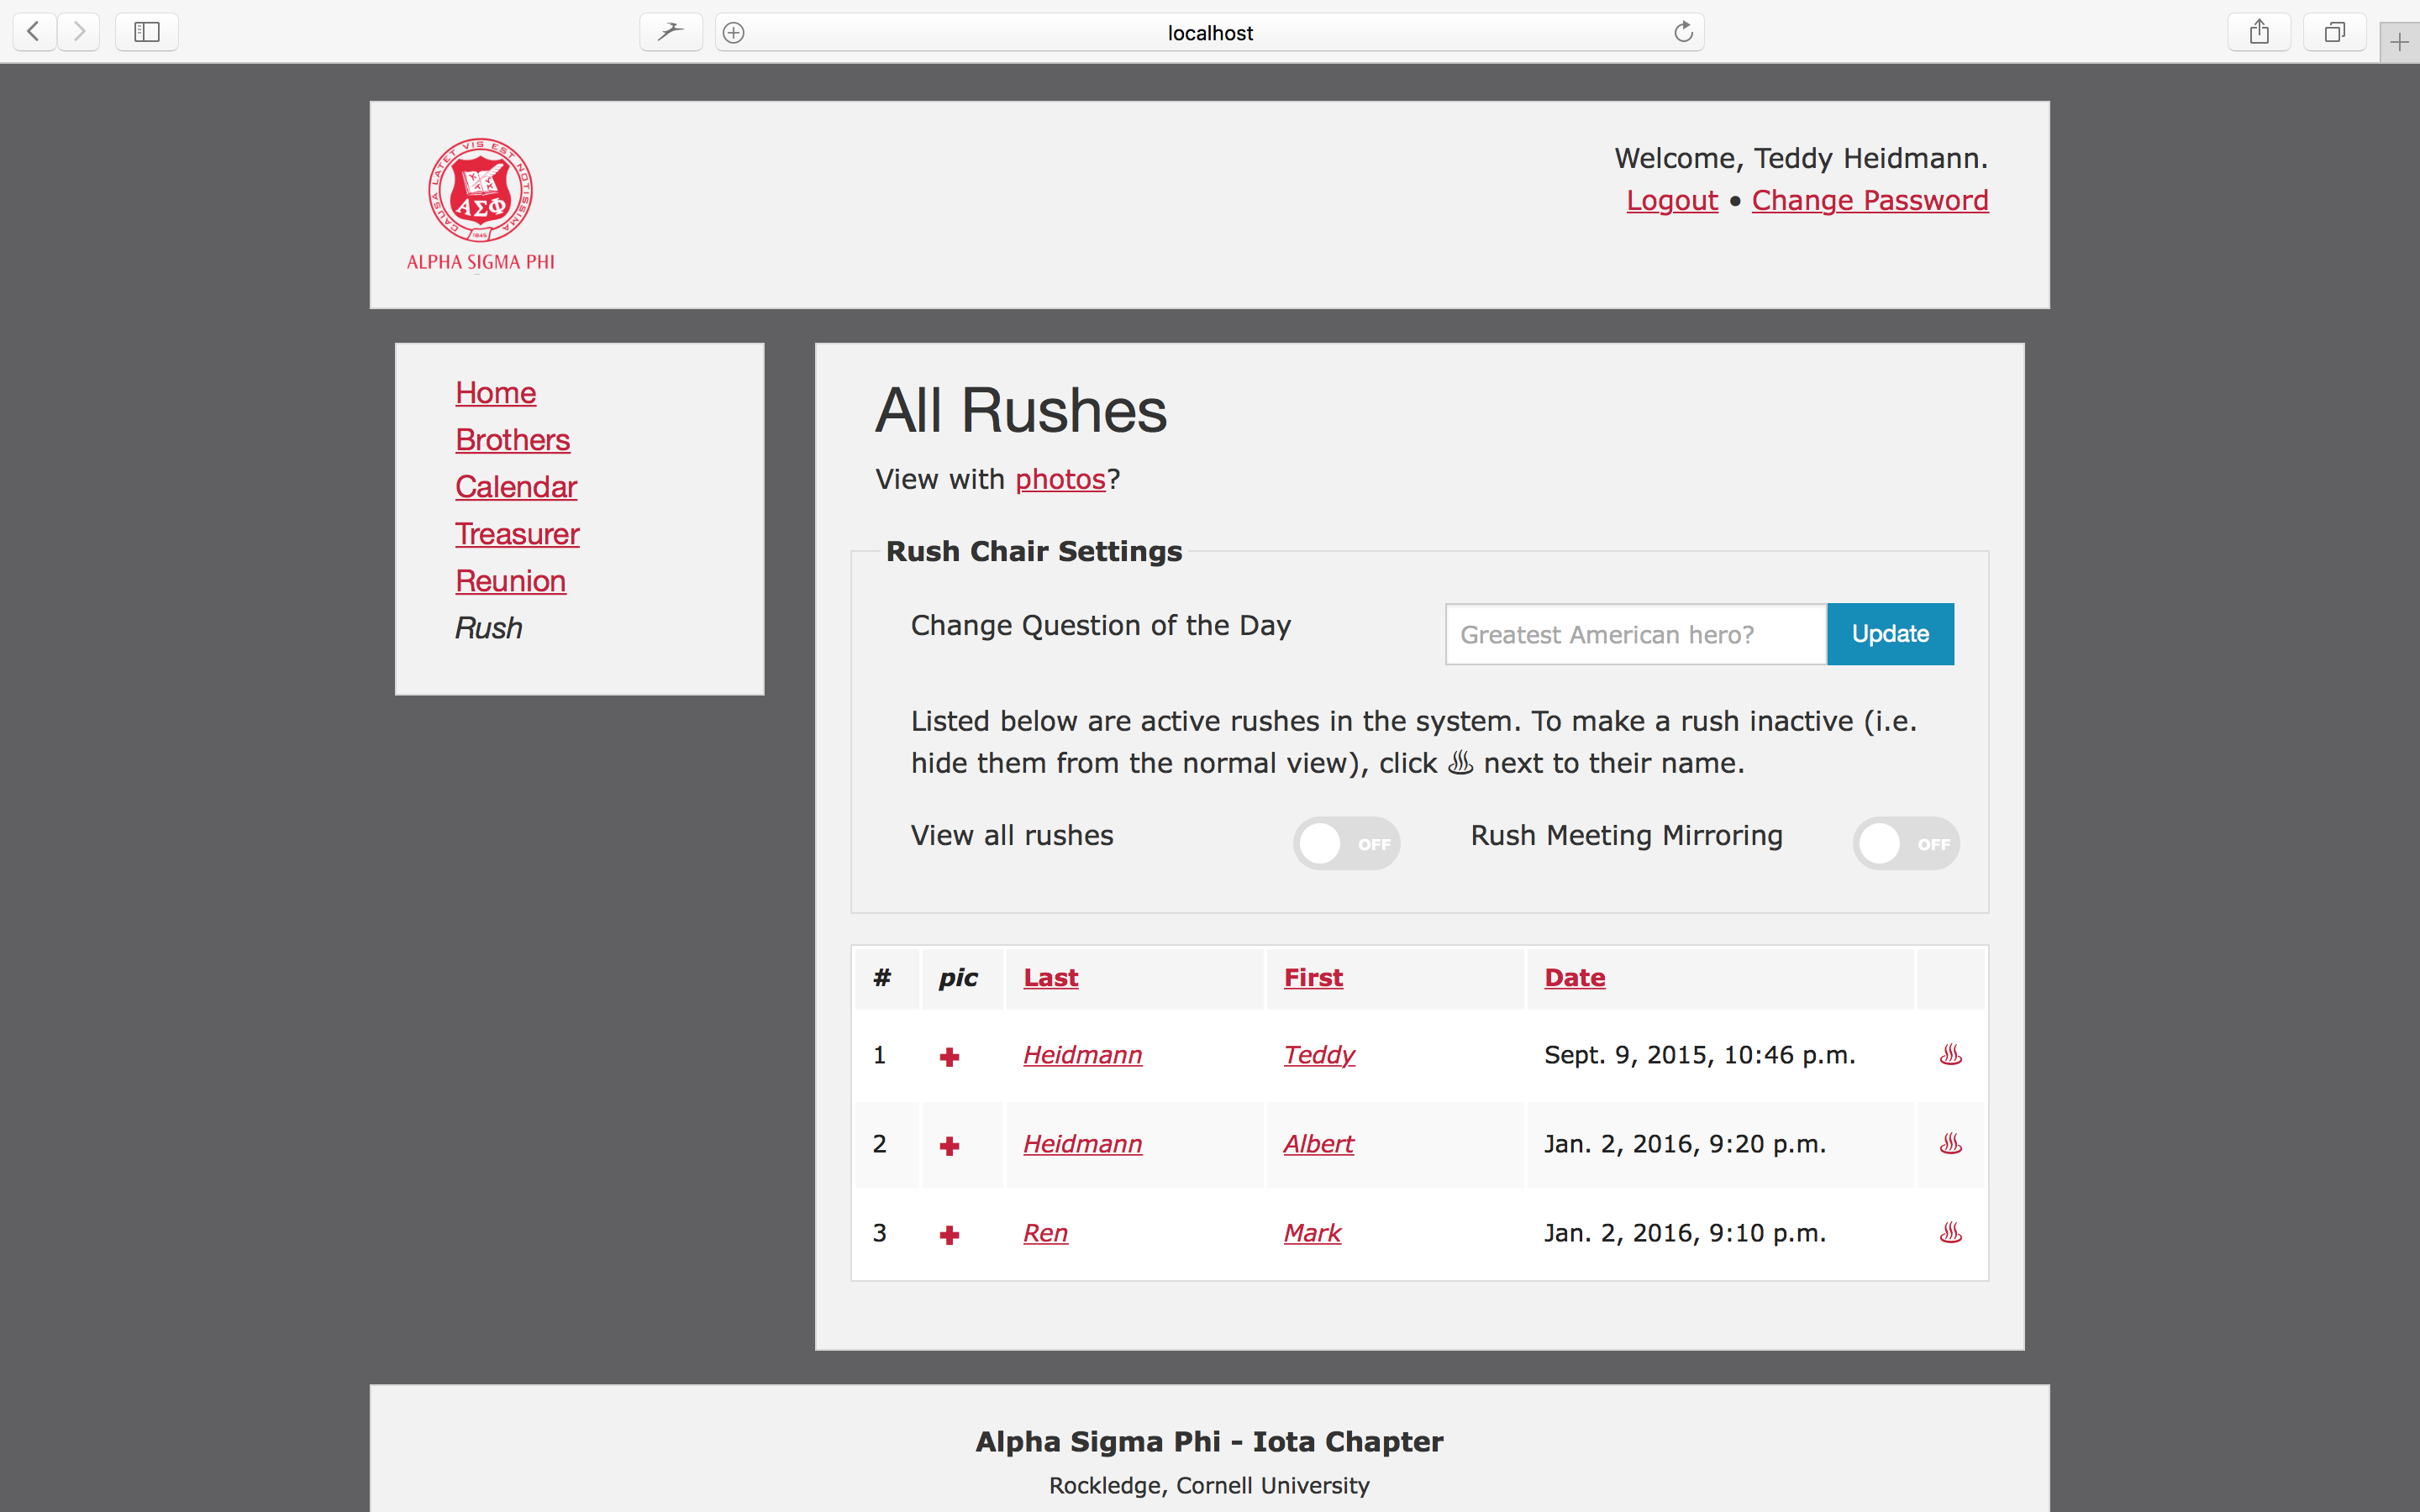
Task: Go back with Safari's back arrow
Action: tap(34, 32)
